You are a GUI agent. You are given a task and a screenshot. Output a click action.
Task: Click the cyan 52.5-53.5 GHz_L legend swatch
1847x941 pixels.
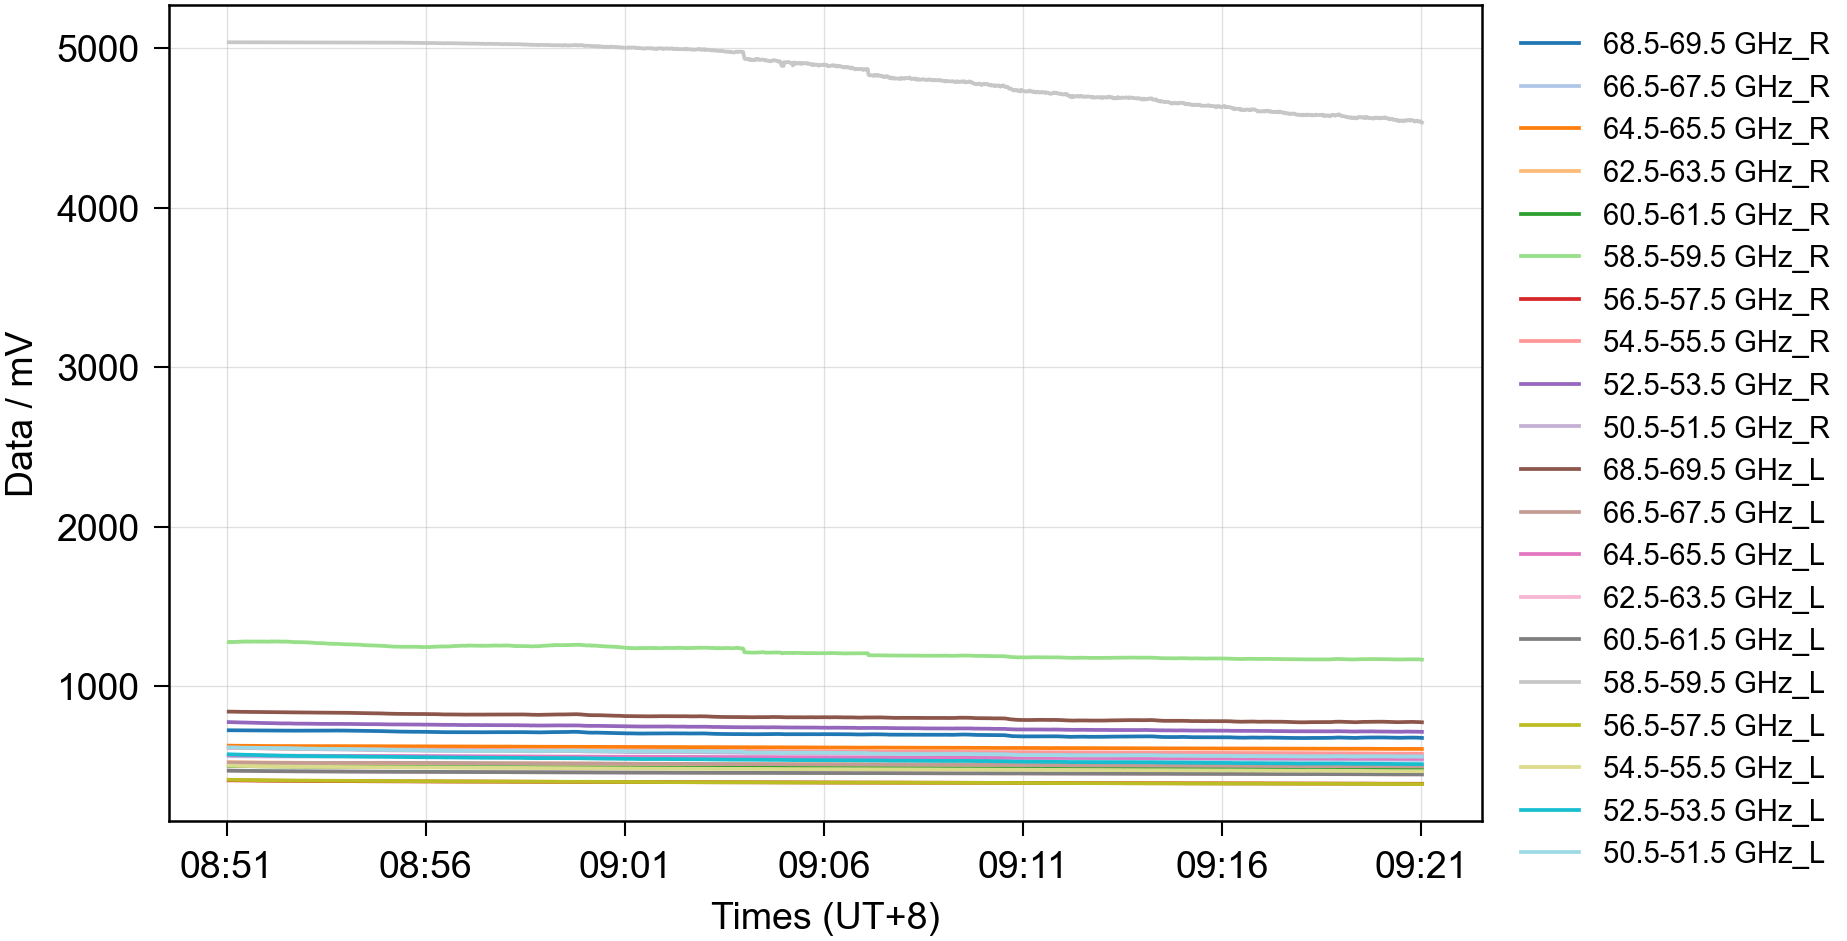(x=1549, y=810)
